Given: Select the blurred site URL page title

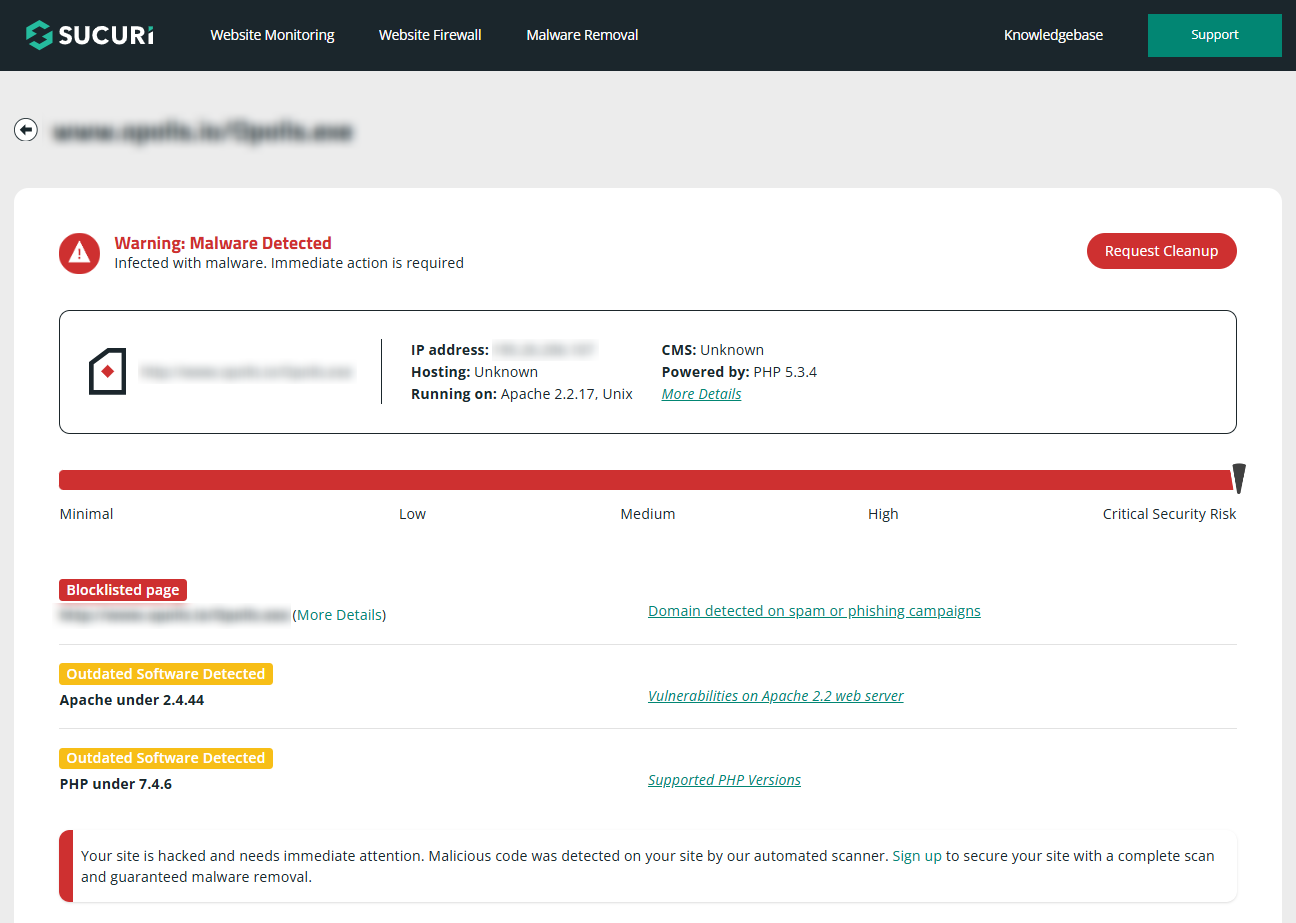Looking at the screenshot, I should coord(203,131).
